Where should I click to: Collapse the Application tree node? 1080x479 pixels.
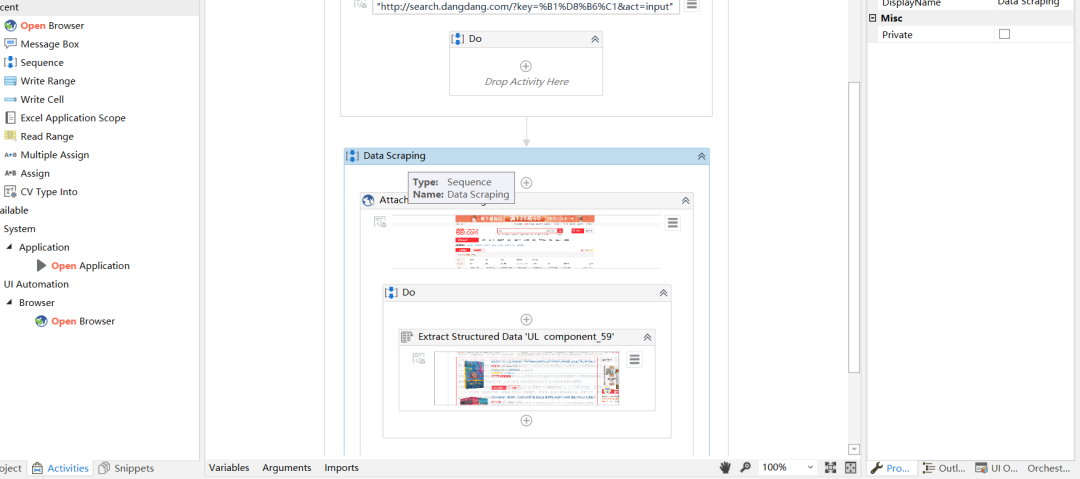(10, 247)
